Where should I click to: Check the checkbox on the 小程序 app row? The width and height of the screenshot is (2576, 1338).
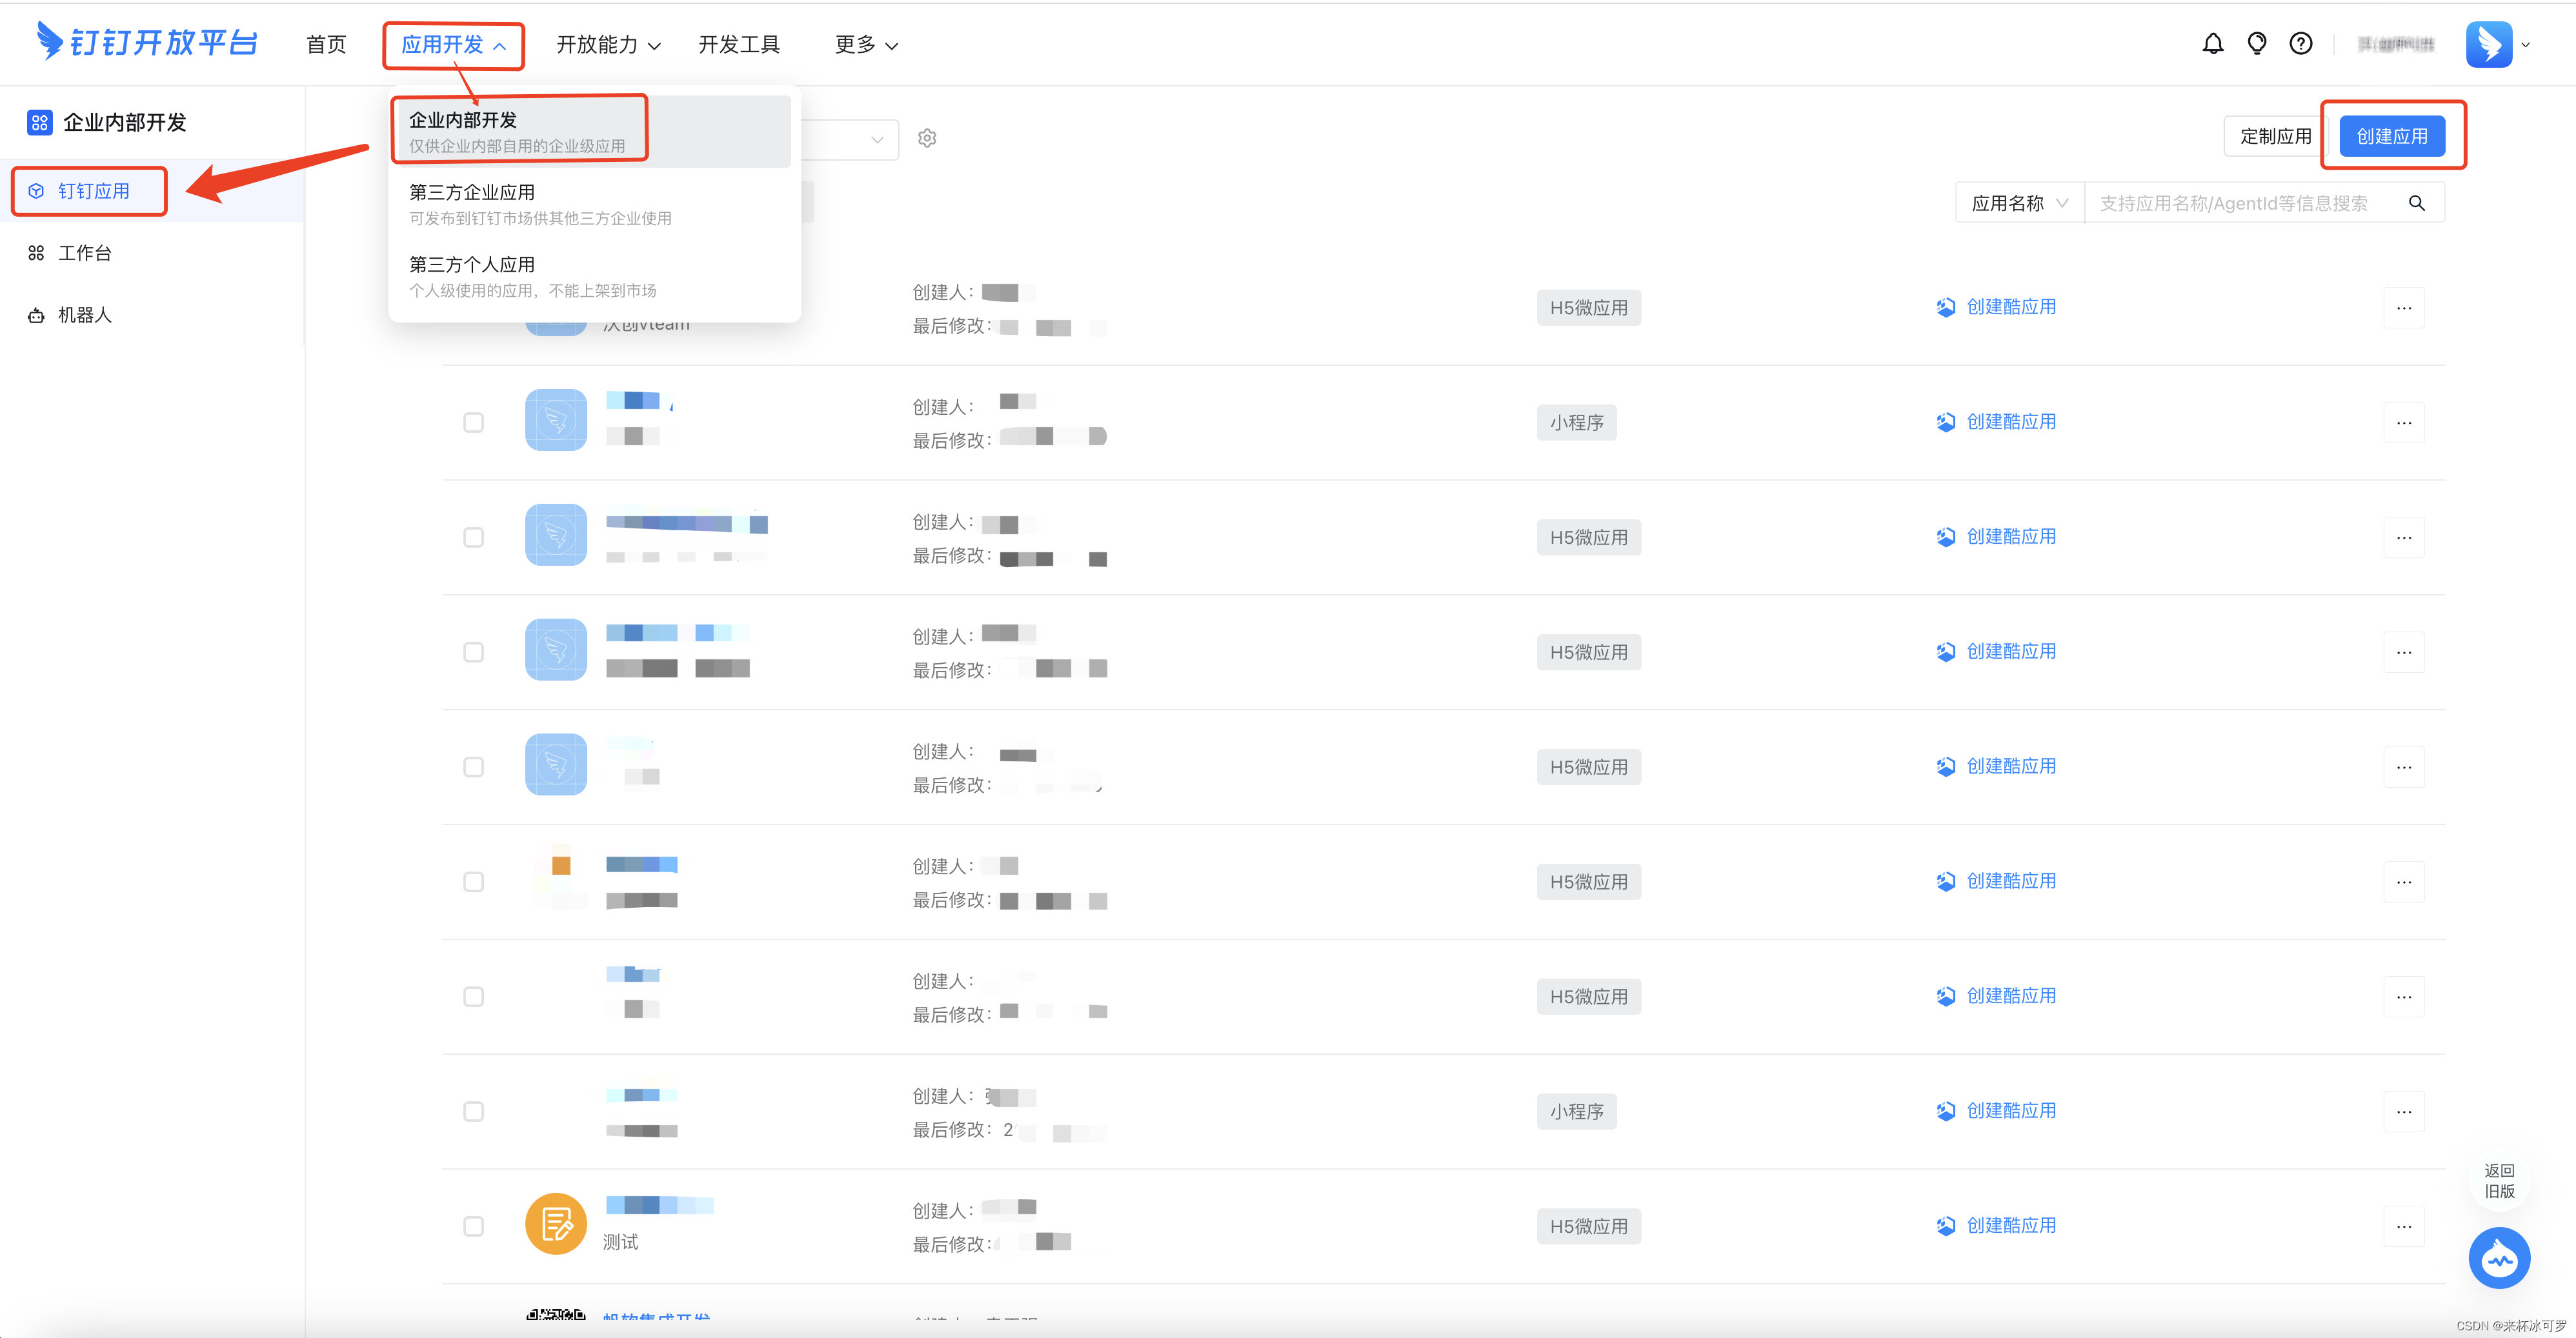pos(473,1111)
